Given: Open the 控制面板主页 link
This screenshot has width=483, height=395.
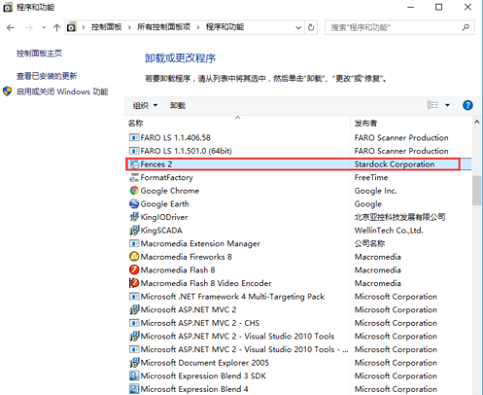Looking at the screenshot, I should point(39,53).
